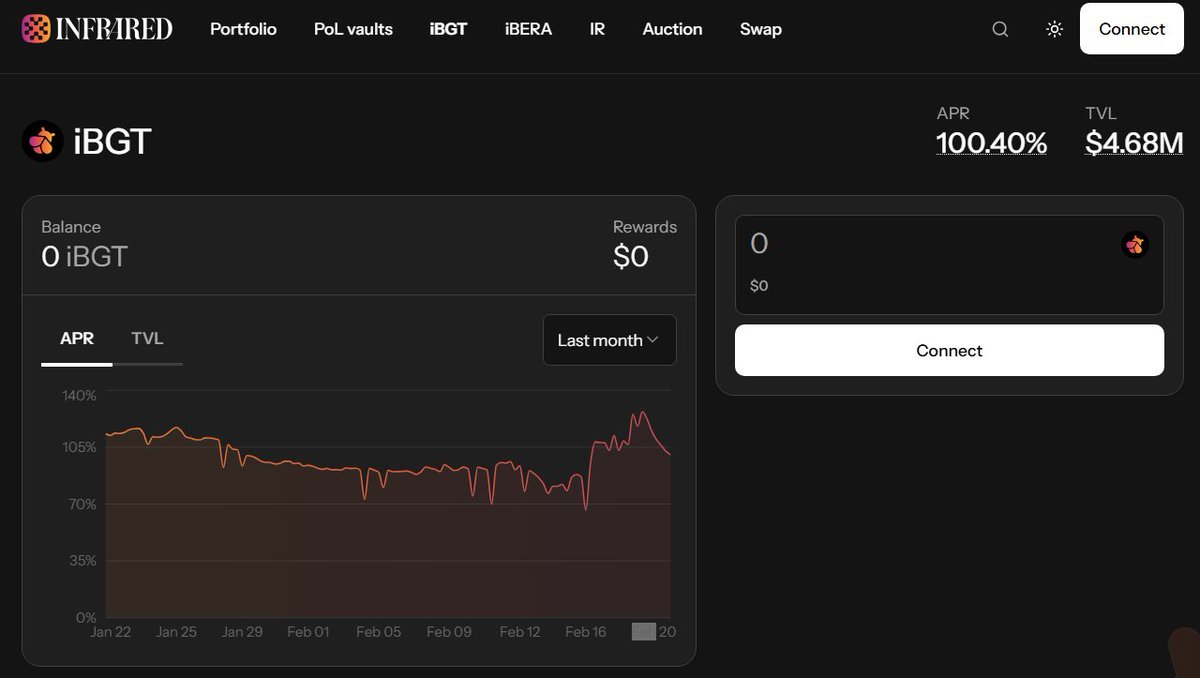Switch chart to APR tab
Screen dimensions: 1200x678
[x=77, y=338]
